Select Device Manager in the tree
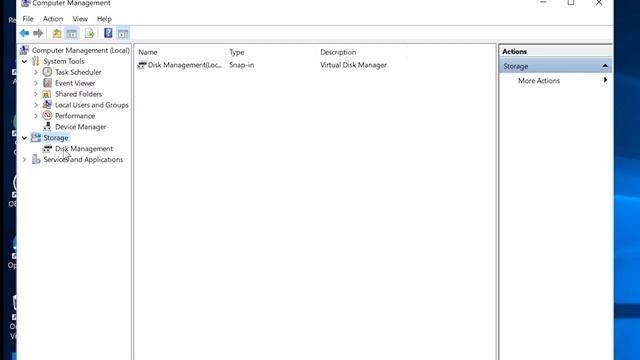Viewport: 640px width, 360px height. pyautogui.click(x=81, y=127)
